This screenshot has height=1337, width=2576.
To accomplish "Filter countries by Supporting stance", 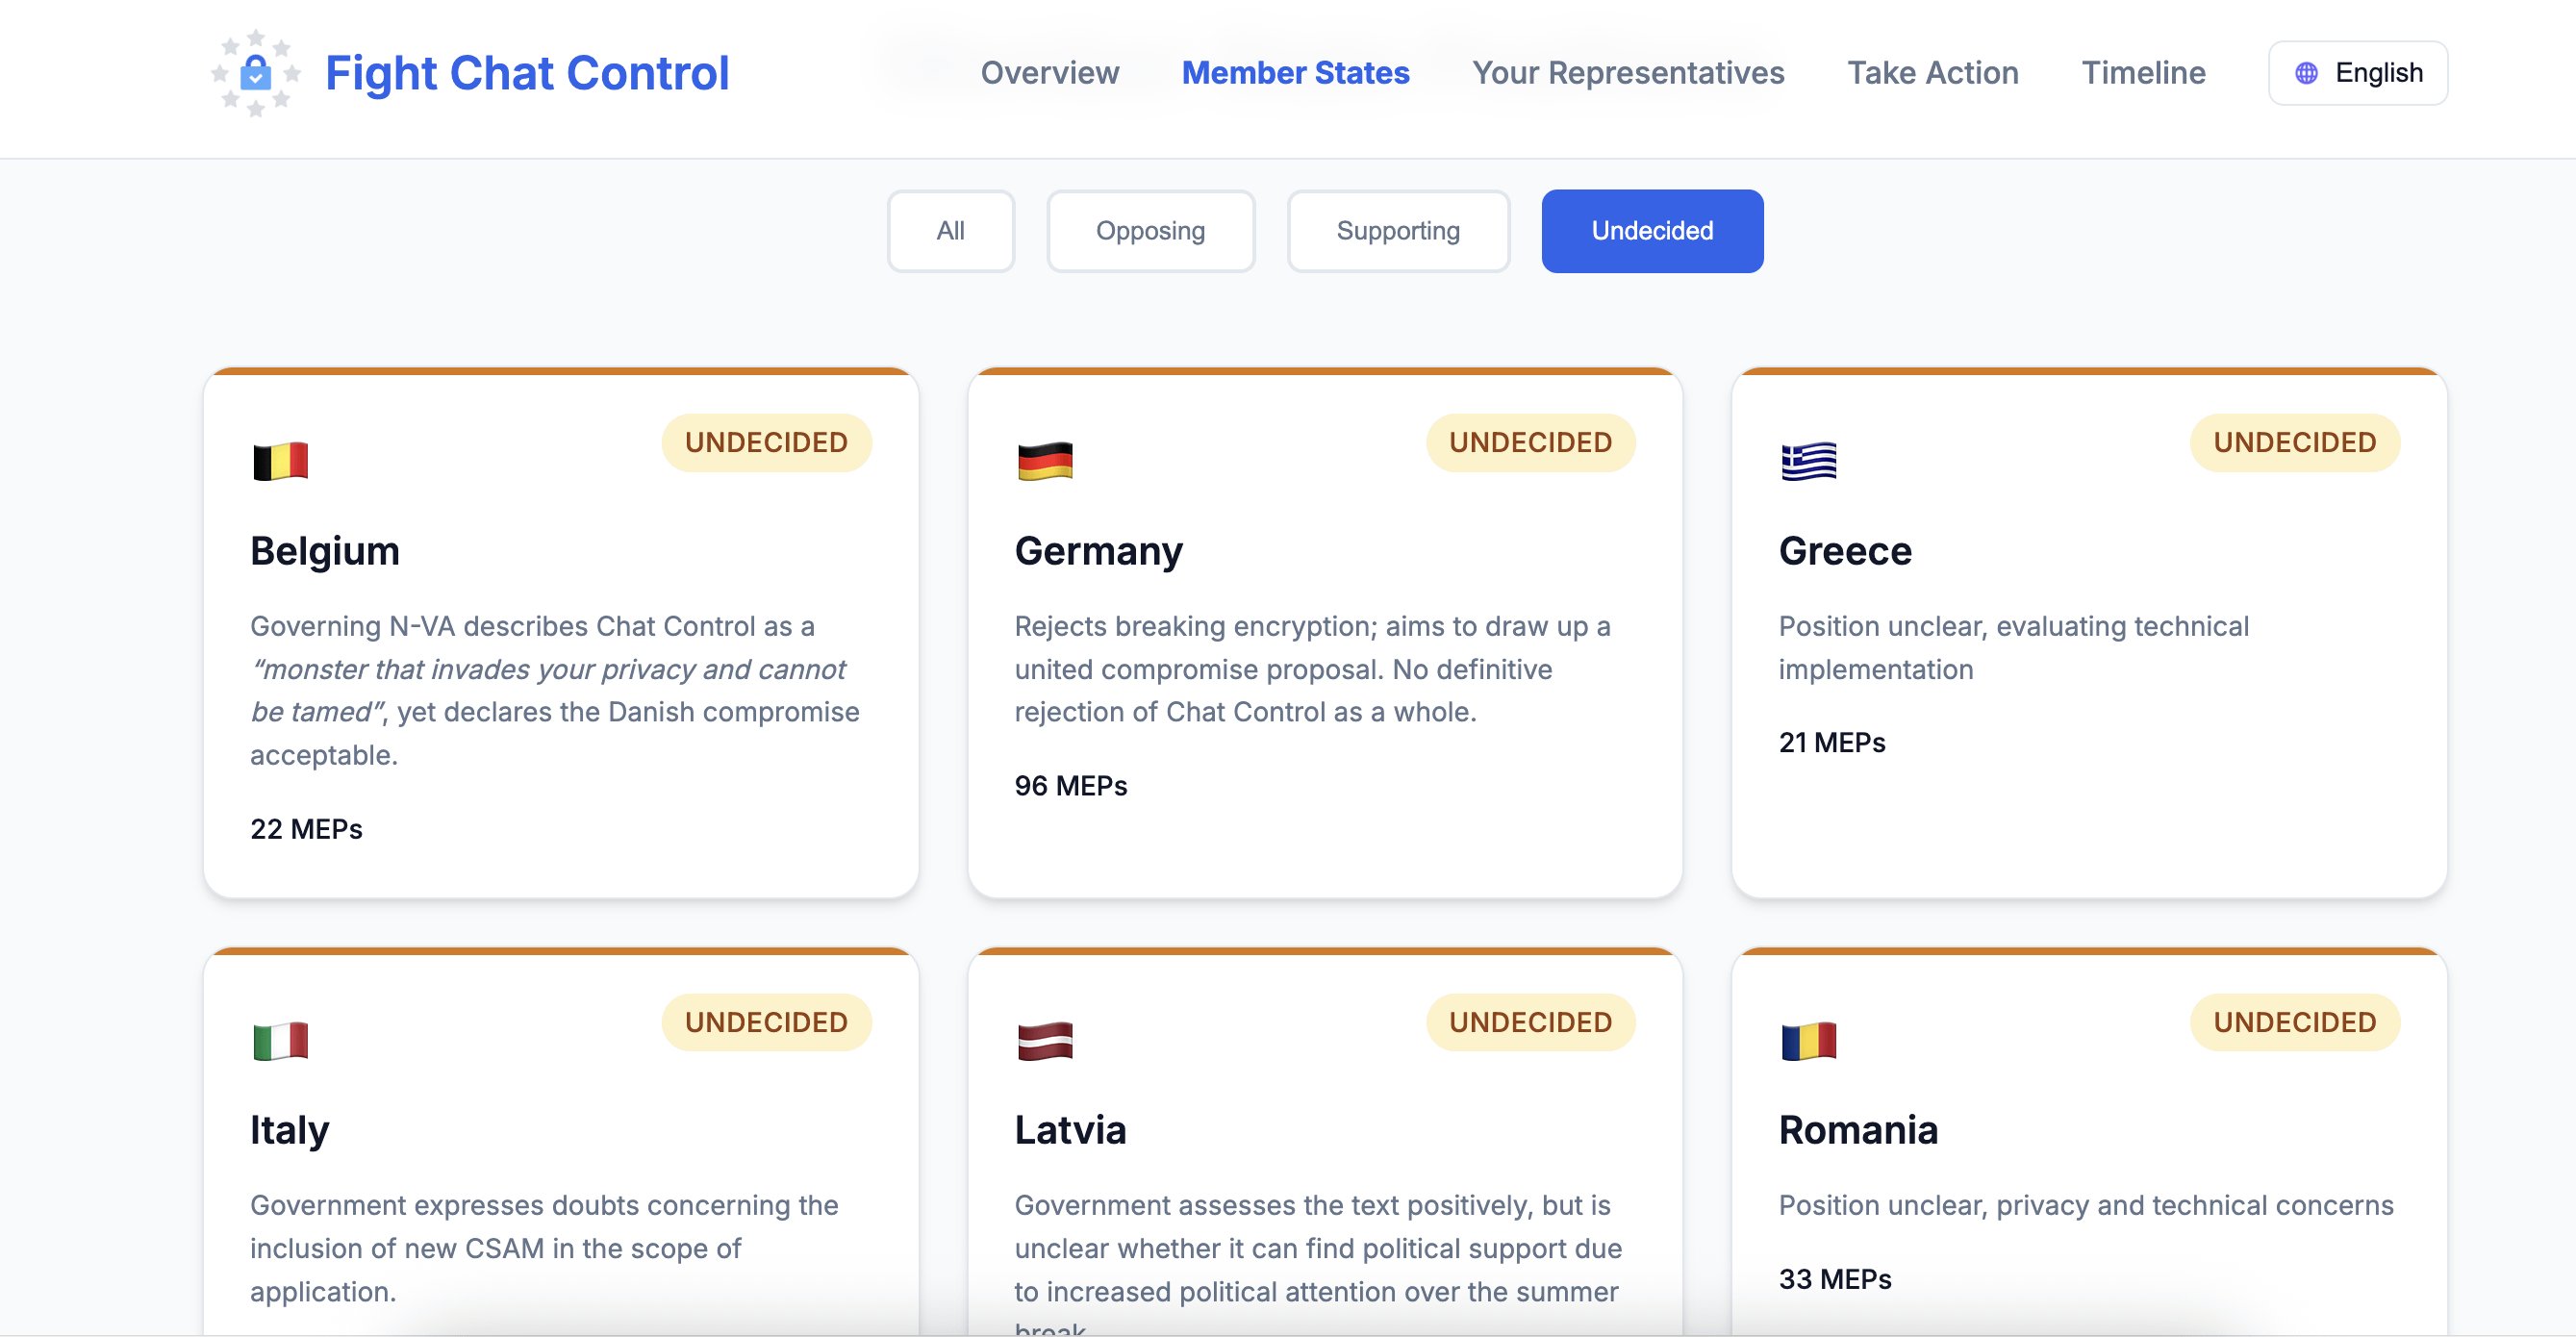I will (x=1397, y=231).
